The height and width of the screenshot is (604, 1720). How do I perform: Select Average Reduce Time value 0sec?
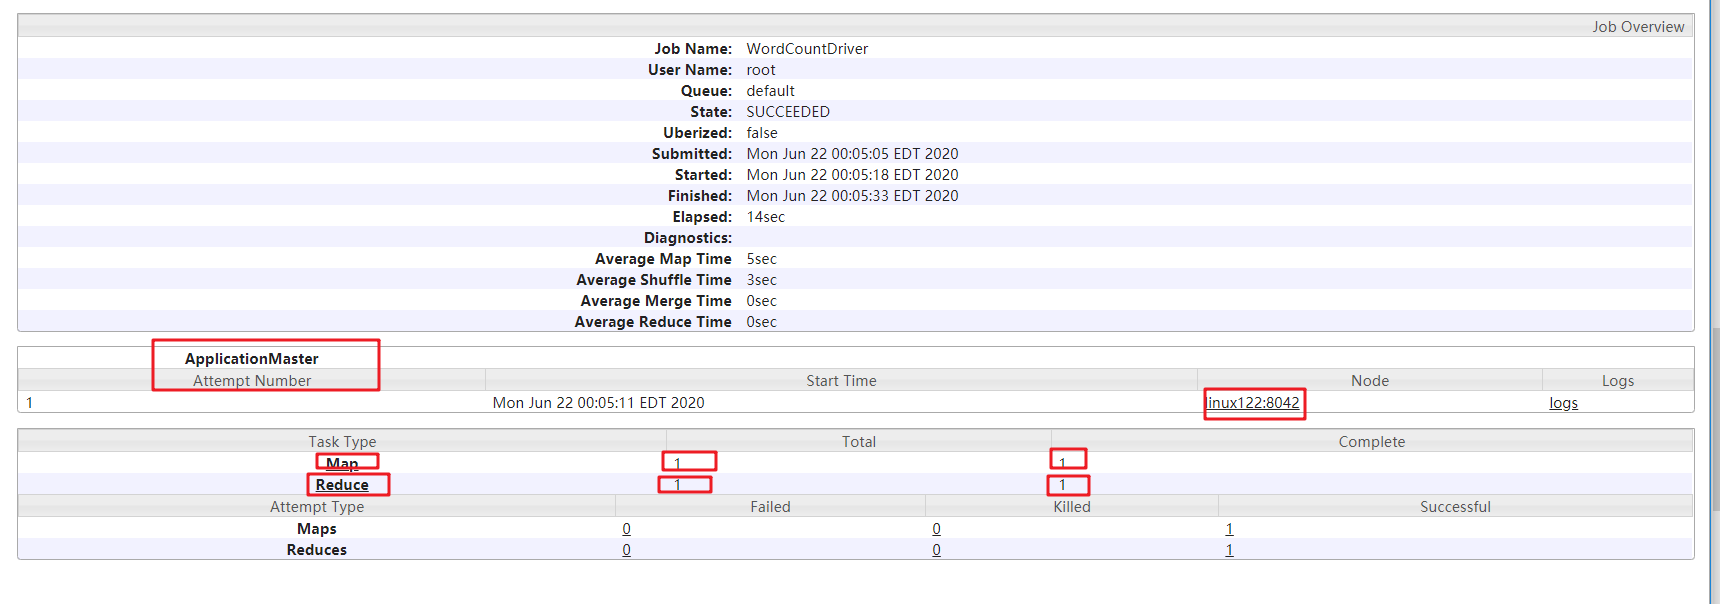point(761,322)
